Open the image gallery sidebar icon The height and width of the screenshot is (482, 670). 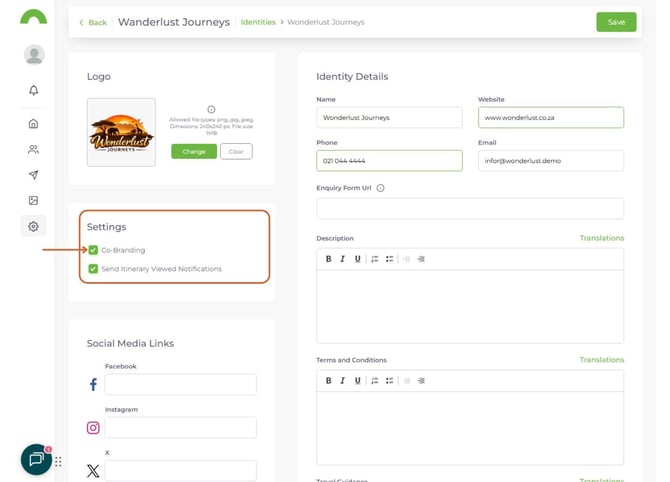(x=33, y=200)
